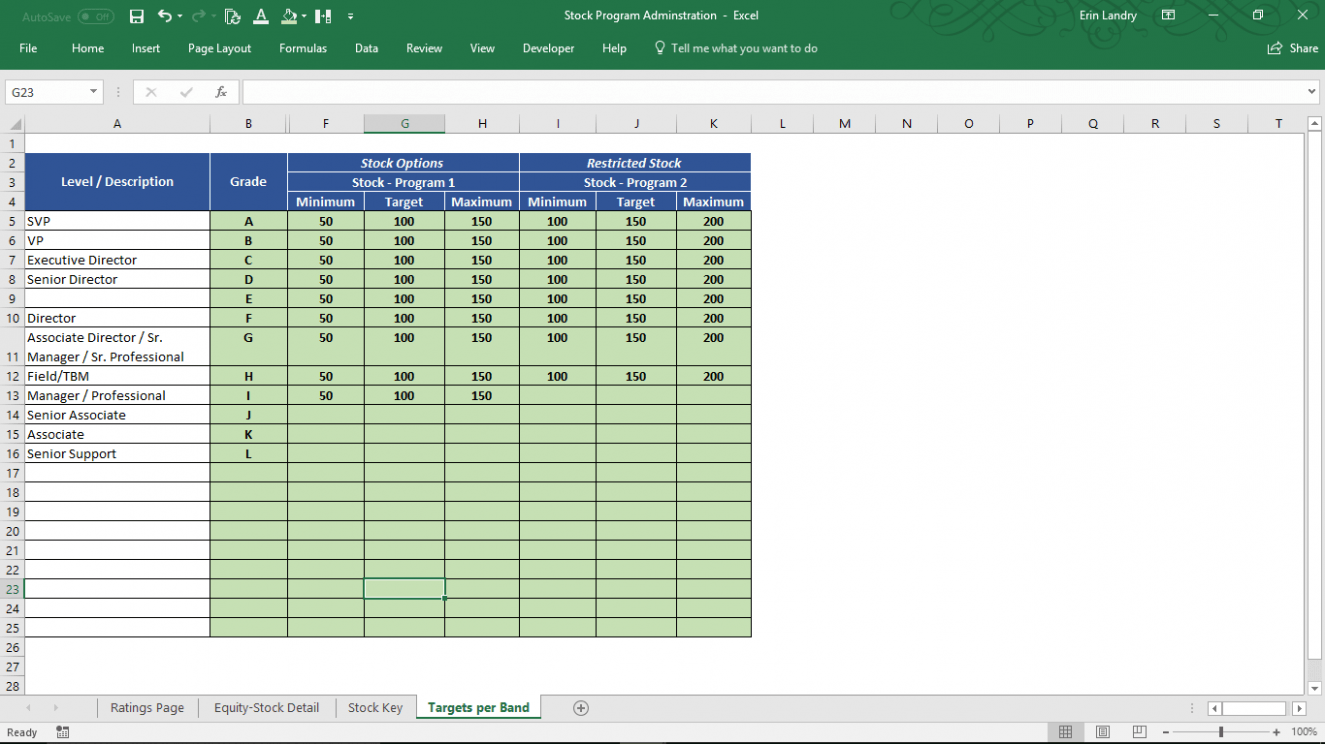This screenshot has width=1325, height=744.
Task: Click the 'Restricted Stock' header cell
Action: 635,163
